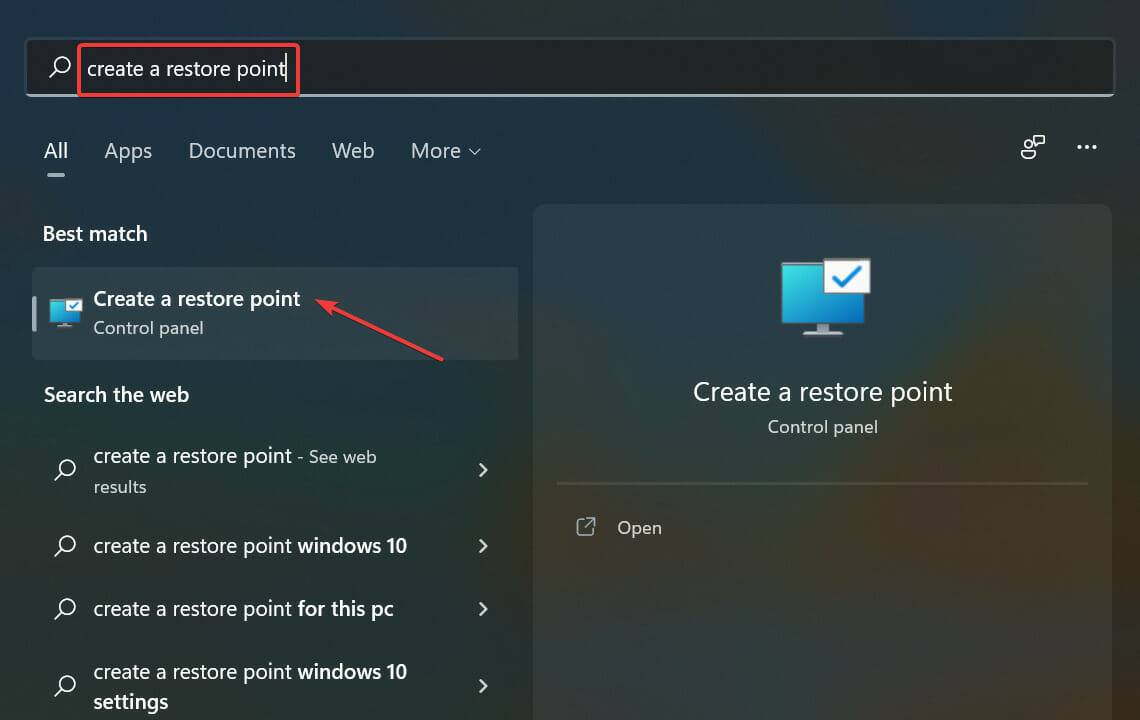Open the ellipsis options menu
Screen dimensions: 1140x720
pos(1087,147)
